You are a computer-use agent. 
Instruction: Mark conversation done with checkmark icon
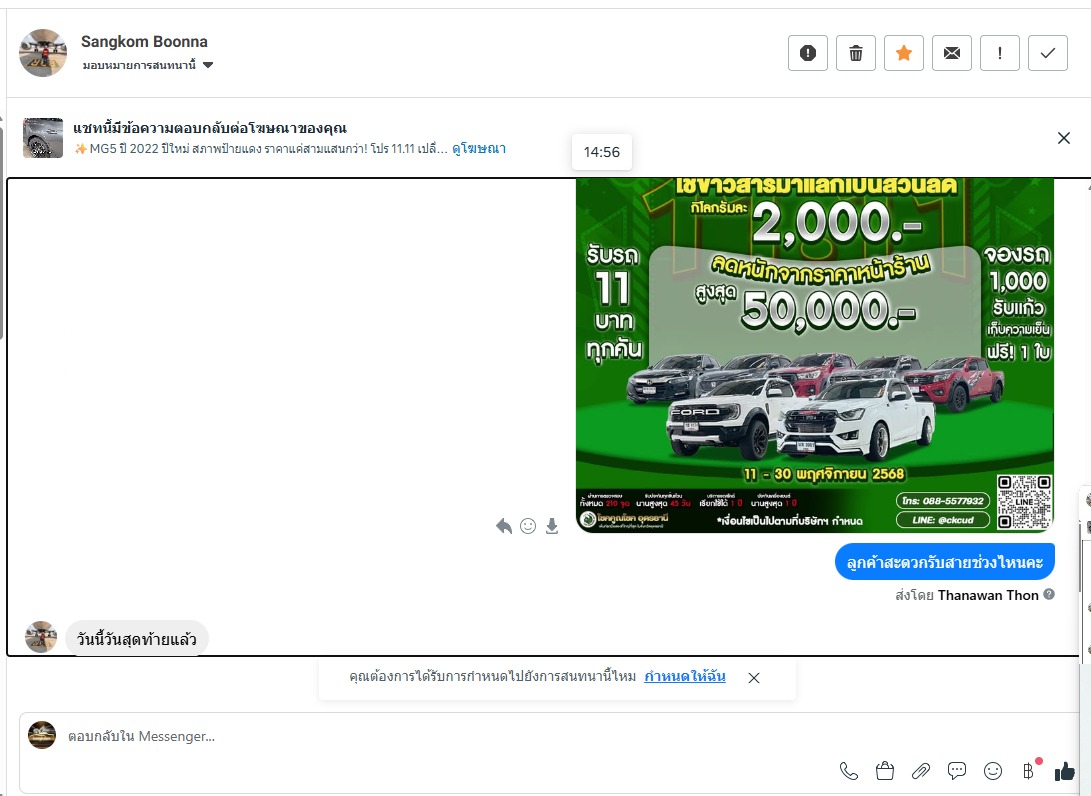pyautogui.click(x=1048, y=53)
